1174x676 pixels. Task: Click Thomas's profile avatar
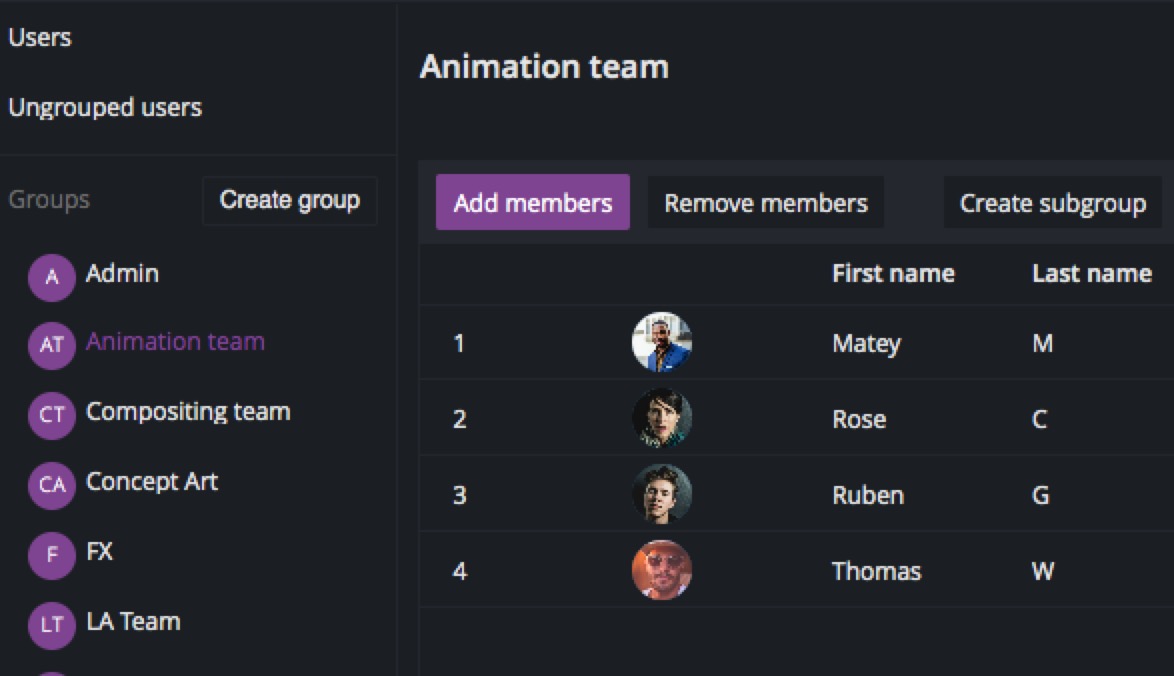pos(662,571)
